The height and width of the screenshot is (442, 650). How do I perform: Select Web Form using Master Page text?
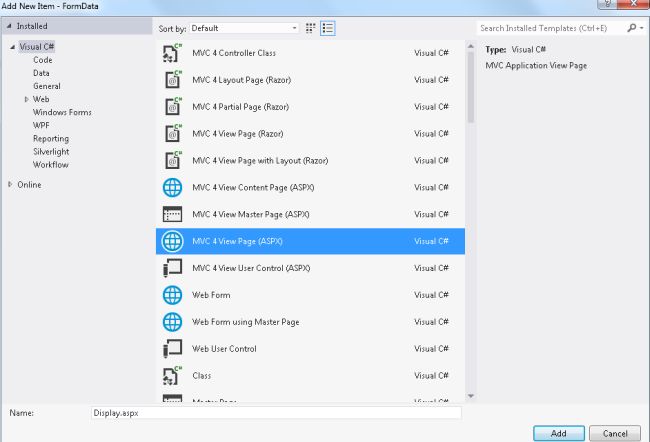pos(245,322)
